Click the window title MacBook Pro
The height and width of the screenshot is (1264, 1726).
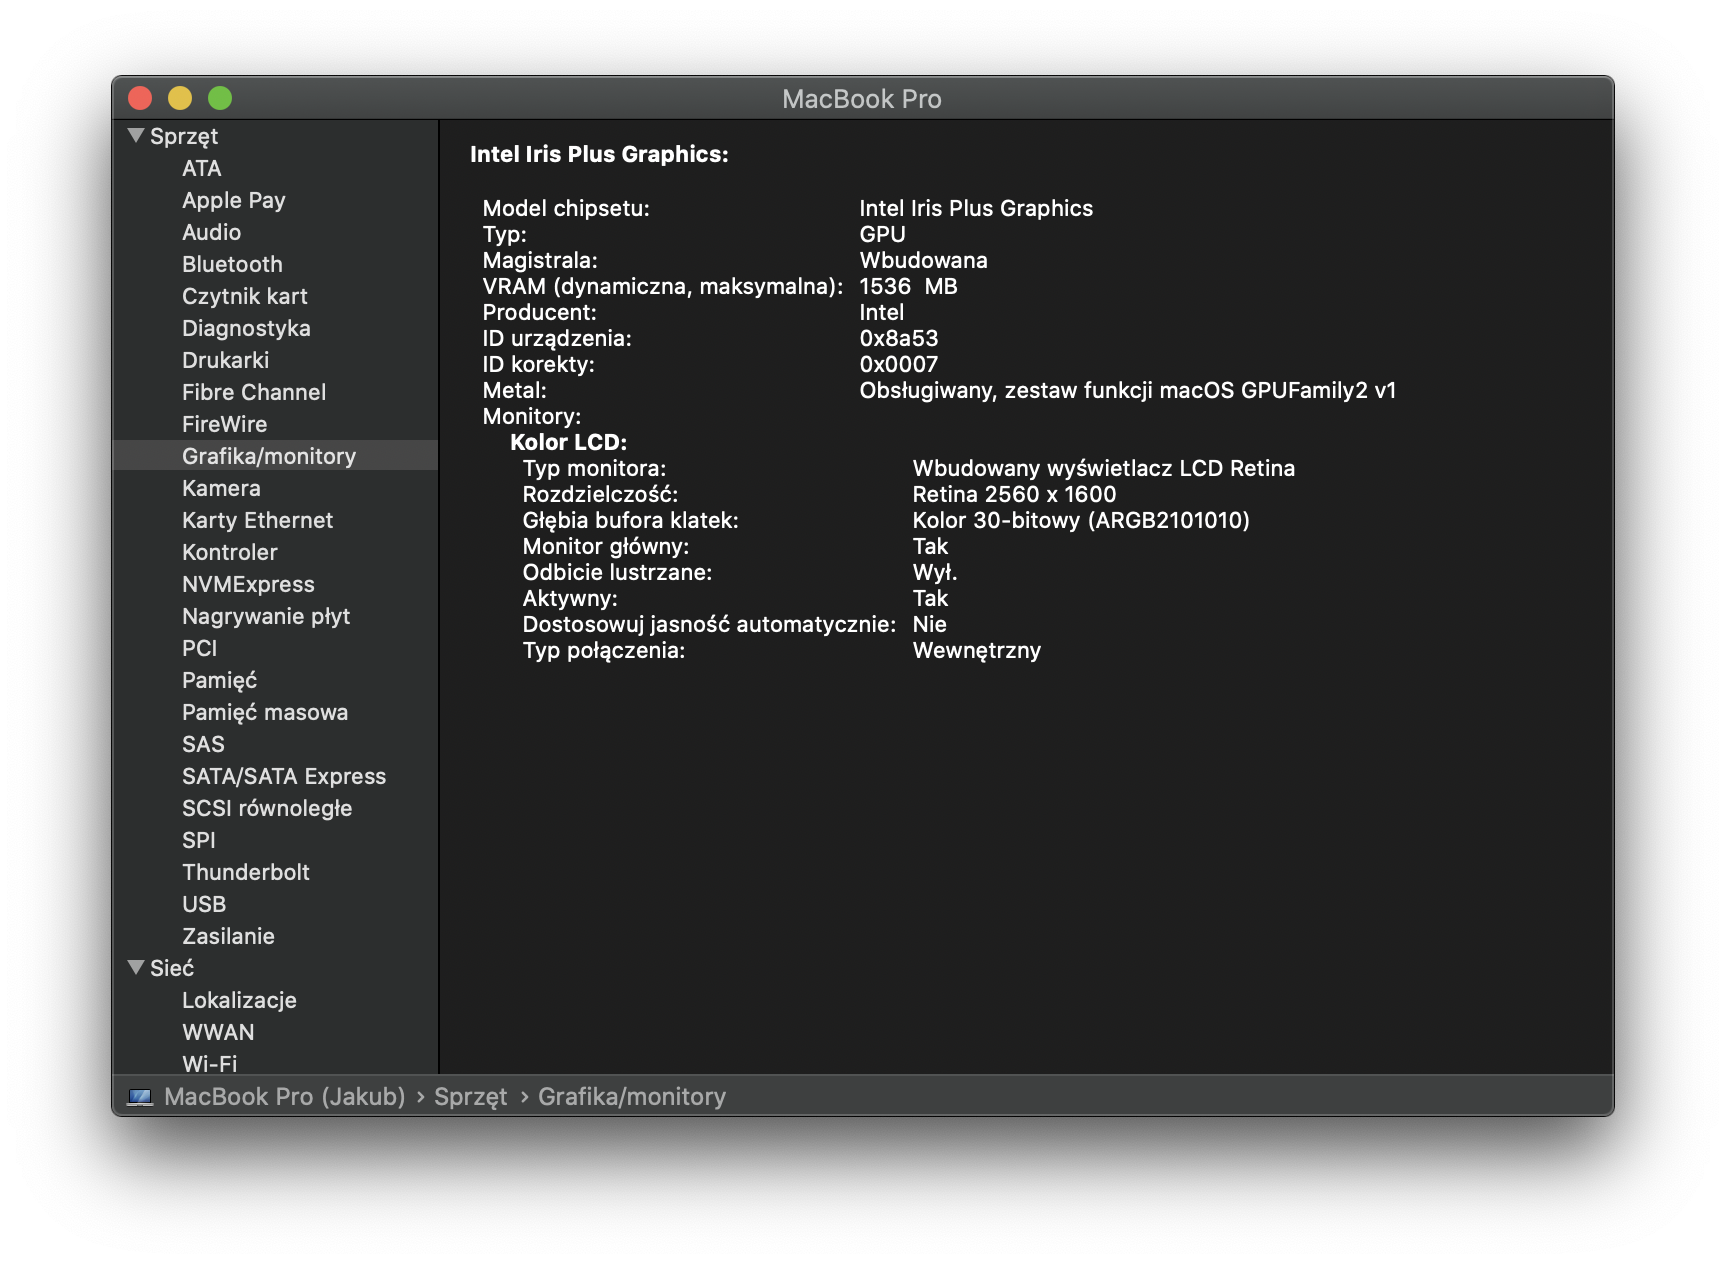(862, 99)
